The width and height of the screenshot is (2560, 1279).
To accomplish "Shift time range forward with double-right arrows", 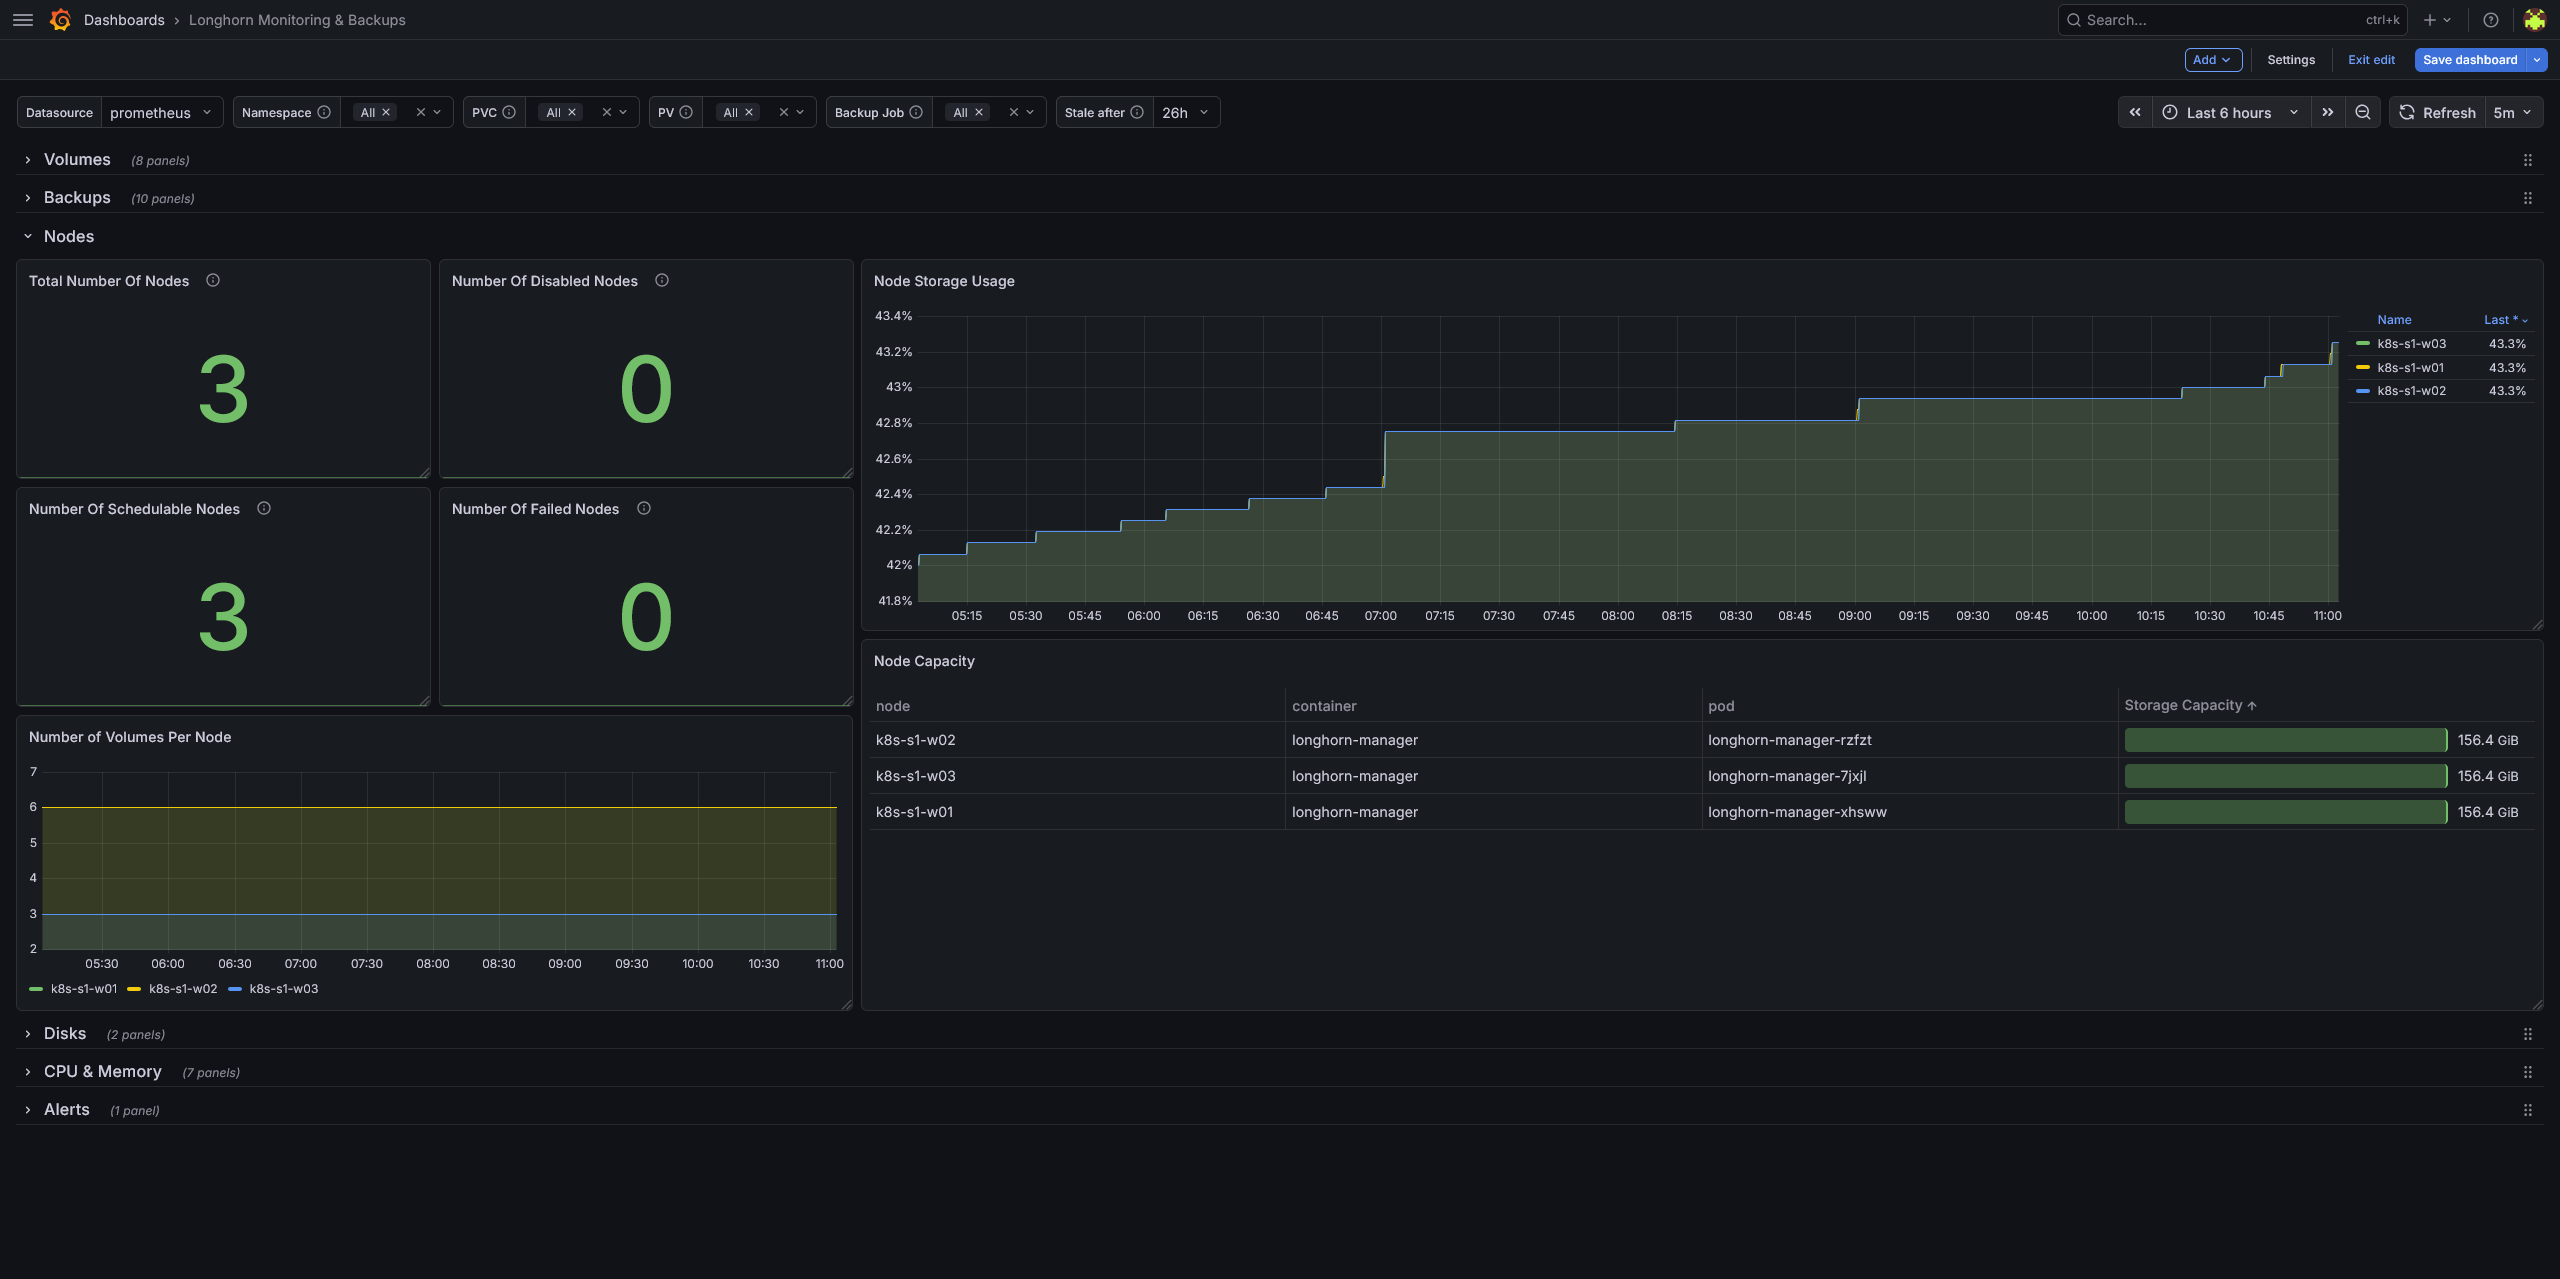I will coord(2328,113).
